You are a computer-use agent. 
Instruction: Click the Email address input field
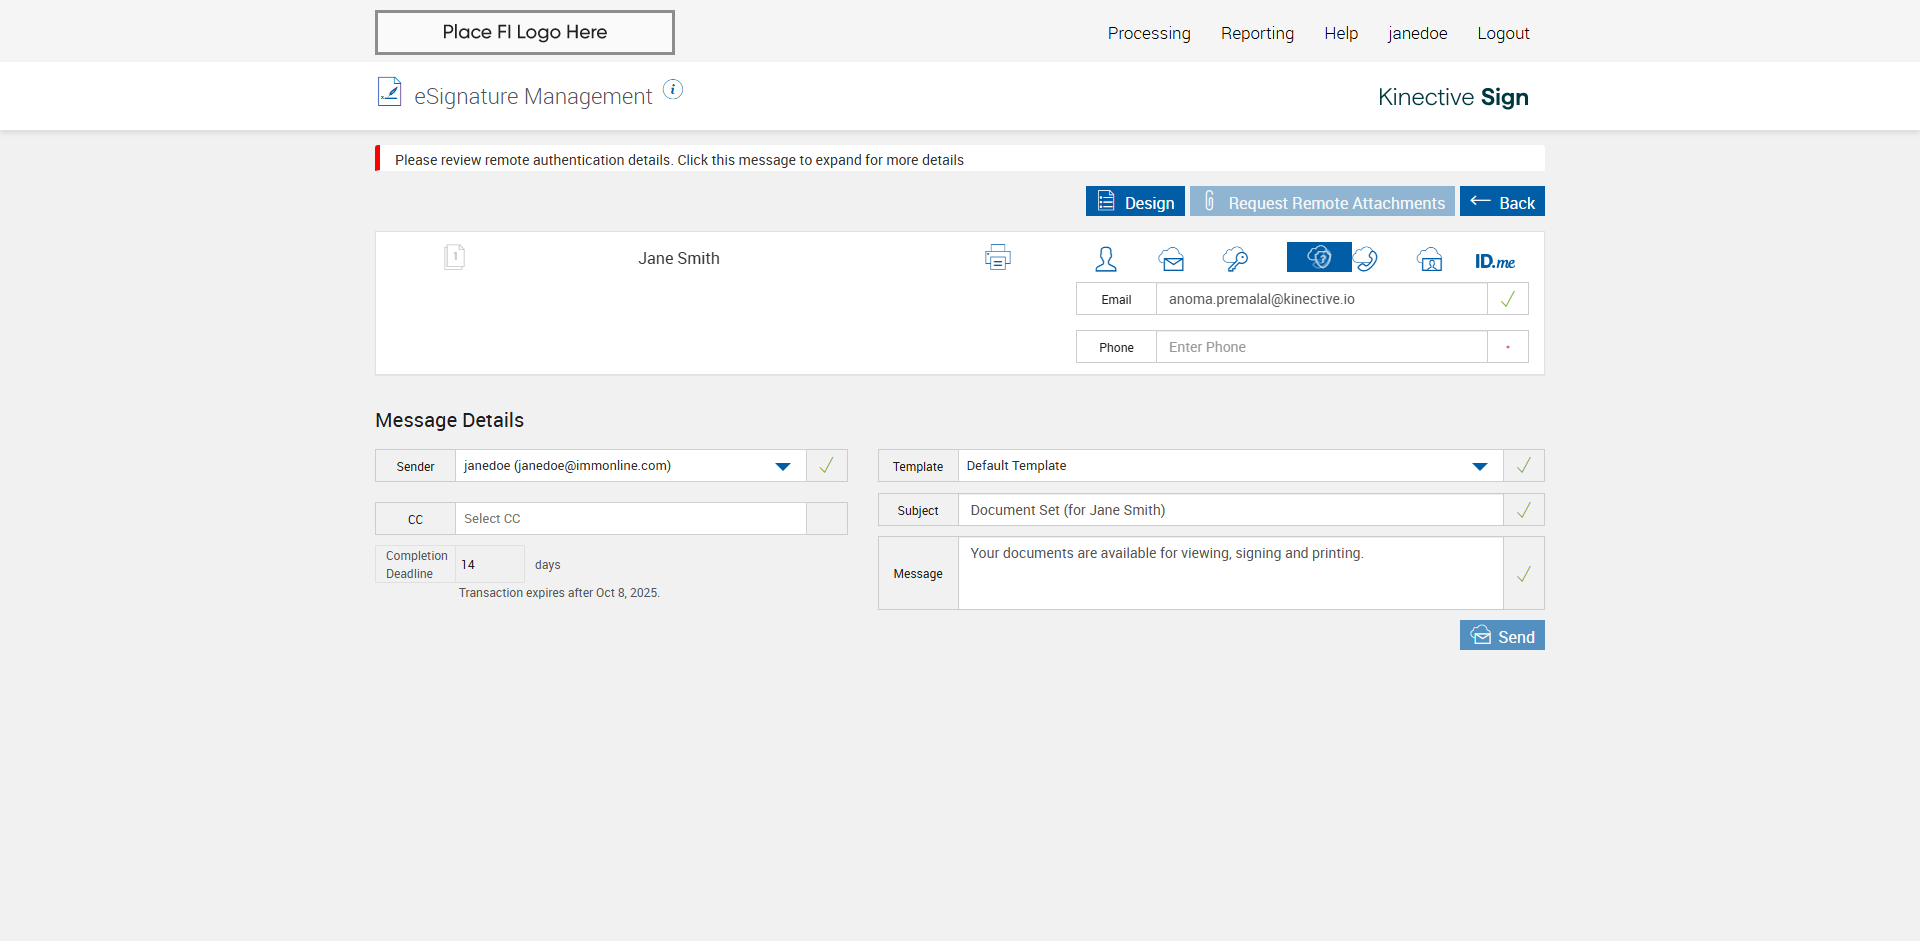click(1322, 299)
